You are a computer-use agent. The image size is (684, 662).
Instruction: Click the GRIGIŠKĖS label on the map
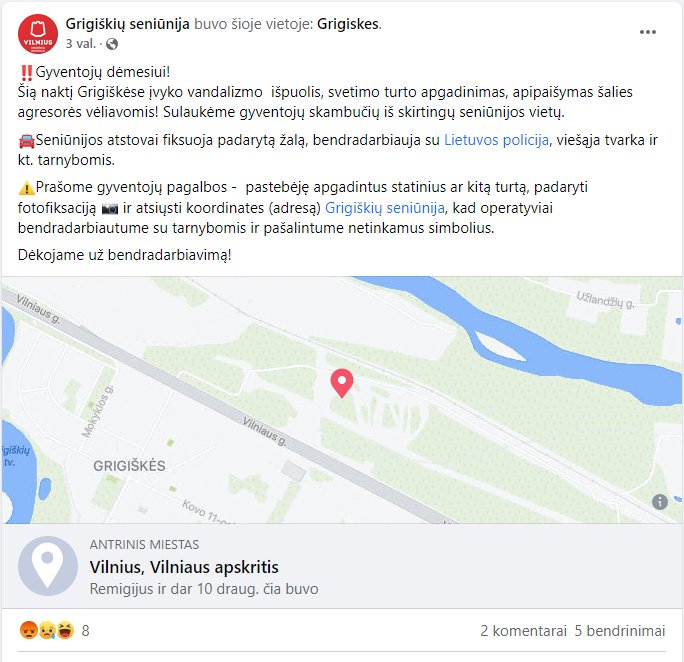[x=130, y=466]
